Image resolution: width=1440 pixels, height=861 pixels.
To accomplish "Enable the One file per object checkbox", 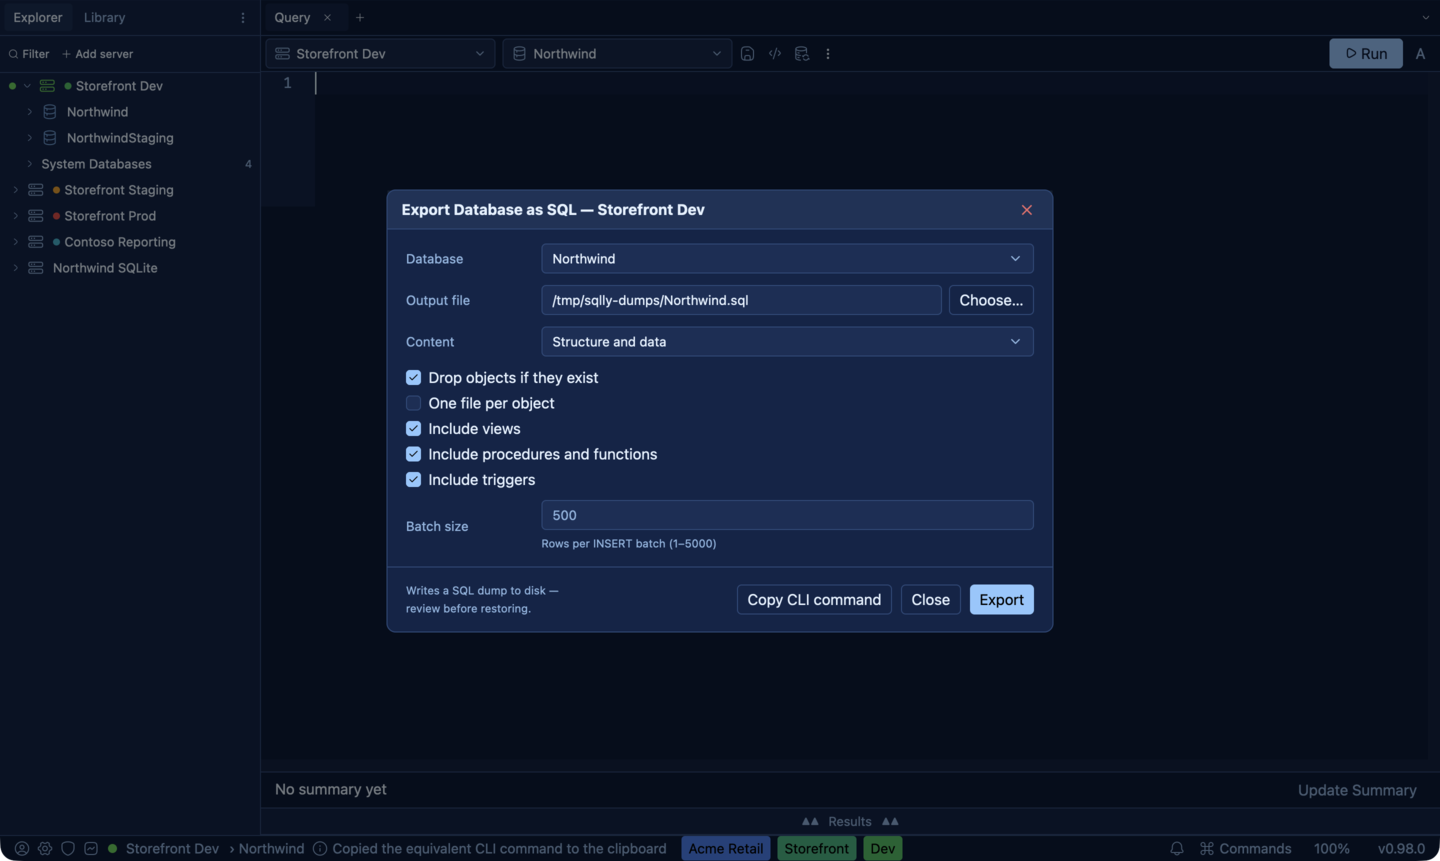I will point(413,403).
